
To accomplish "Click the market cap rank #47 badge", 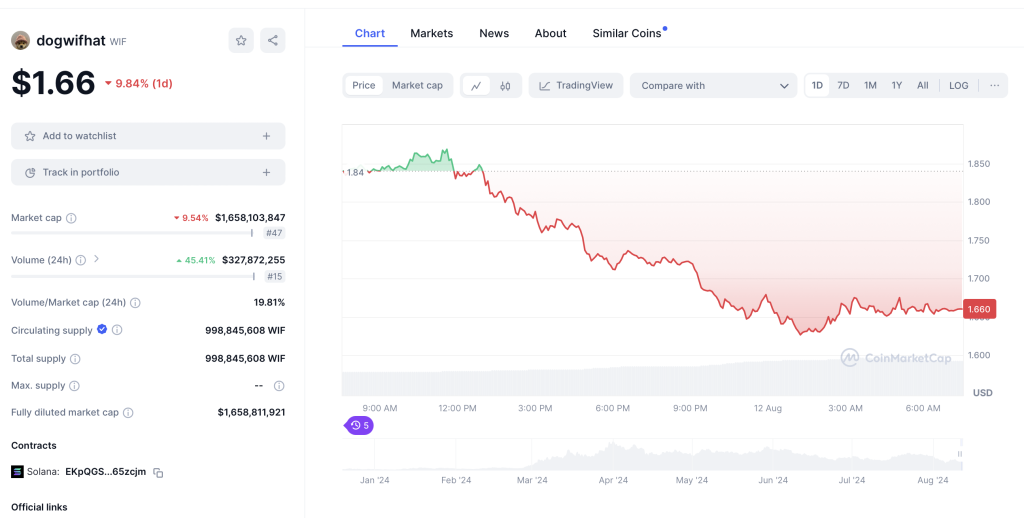I will (x=274, y=233).
